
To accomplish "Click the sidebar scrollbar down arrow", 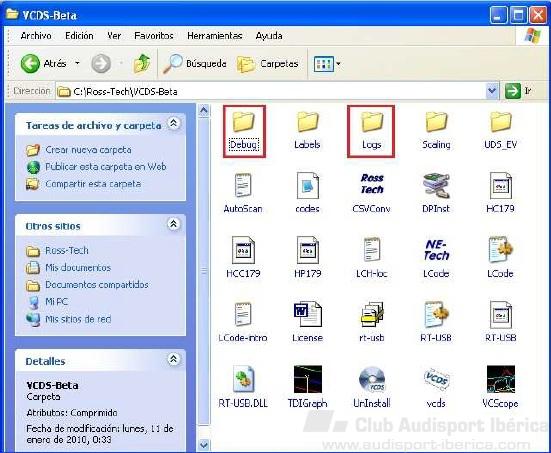I will pos(204,445).
